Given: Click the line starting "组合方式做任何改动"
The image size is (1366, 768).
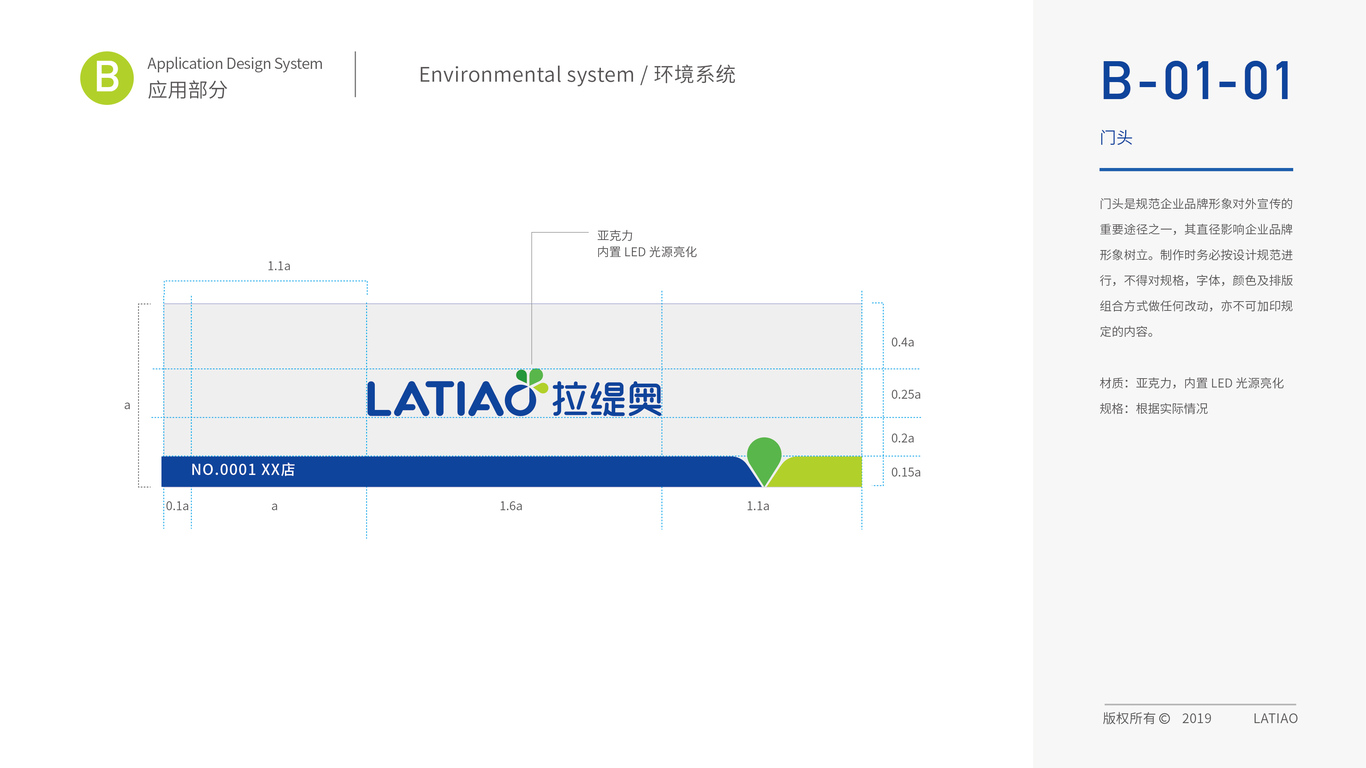Looking at the screenshot, I should (1196, 306).
